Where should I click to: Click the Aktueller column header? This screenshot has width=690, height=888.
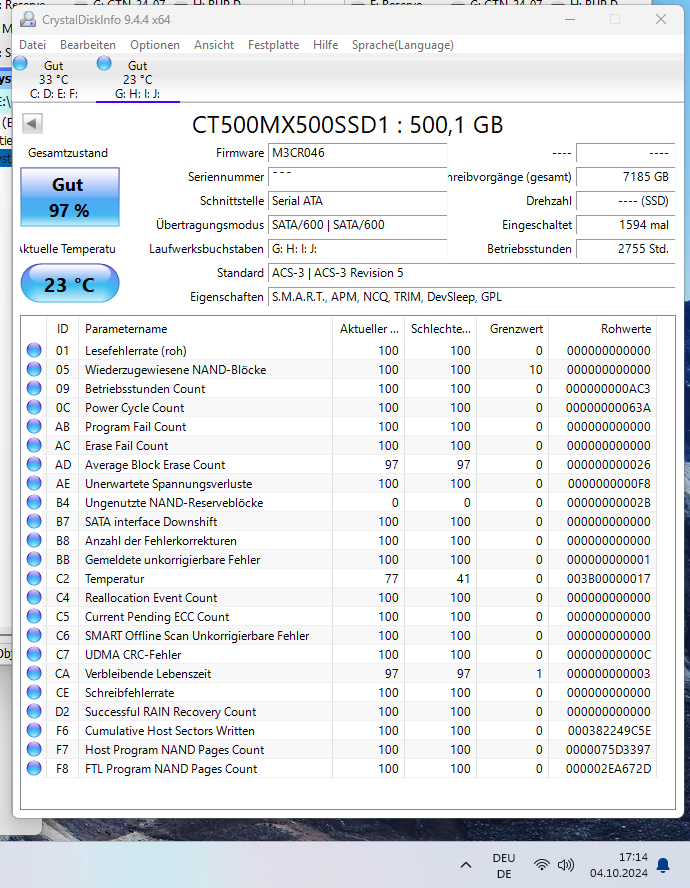click(368, 328)
